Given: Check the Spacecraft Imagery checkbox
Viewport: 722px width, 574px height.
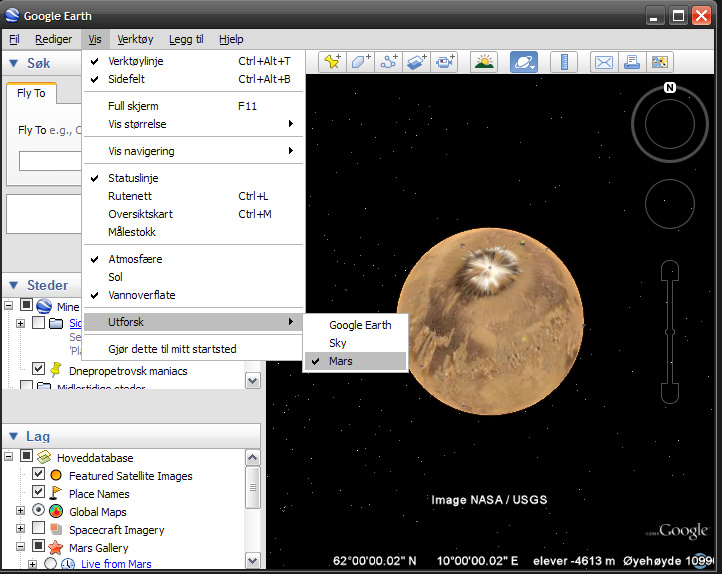Looking at the screenshot, I should (38, 528).
